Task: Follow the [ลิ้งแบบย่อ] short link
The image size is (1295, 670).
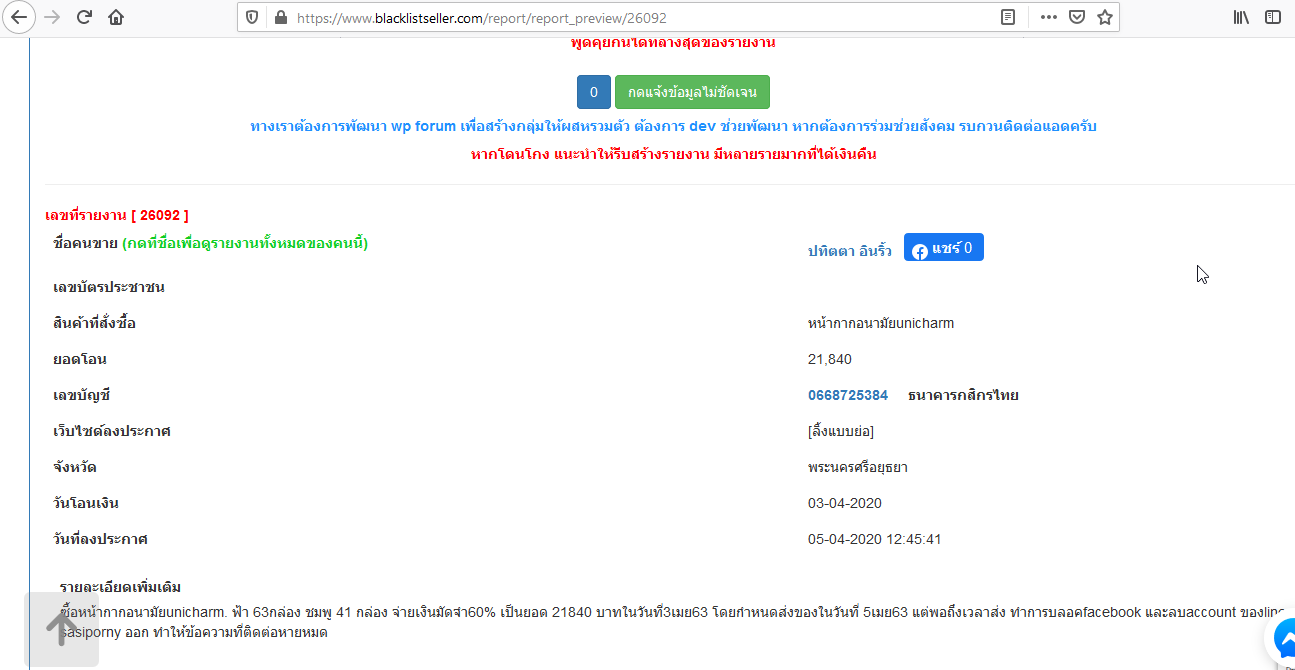Action: point(841,431)
